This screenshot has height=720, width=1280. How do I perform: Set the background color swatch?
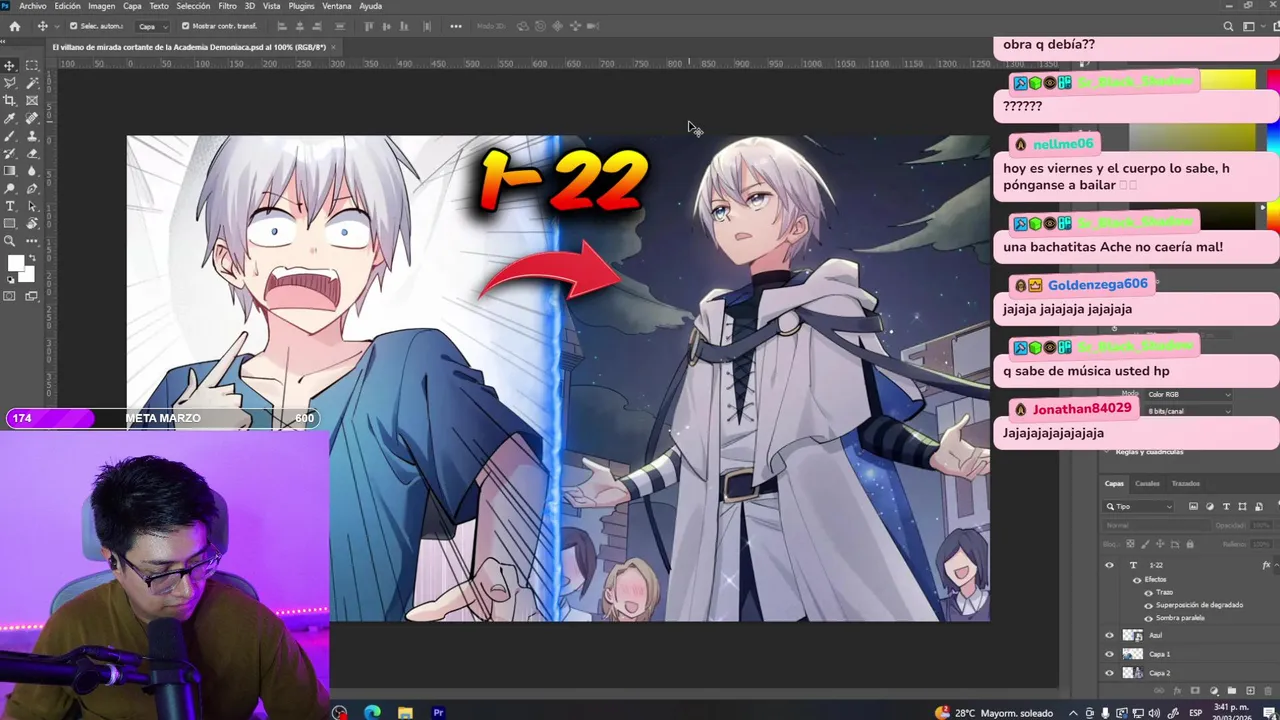27,274
